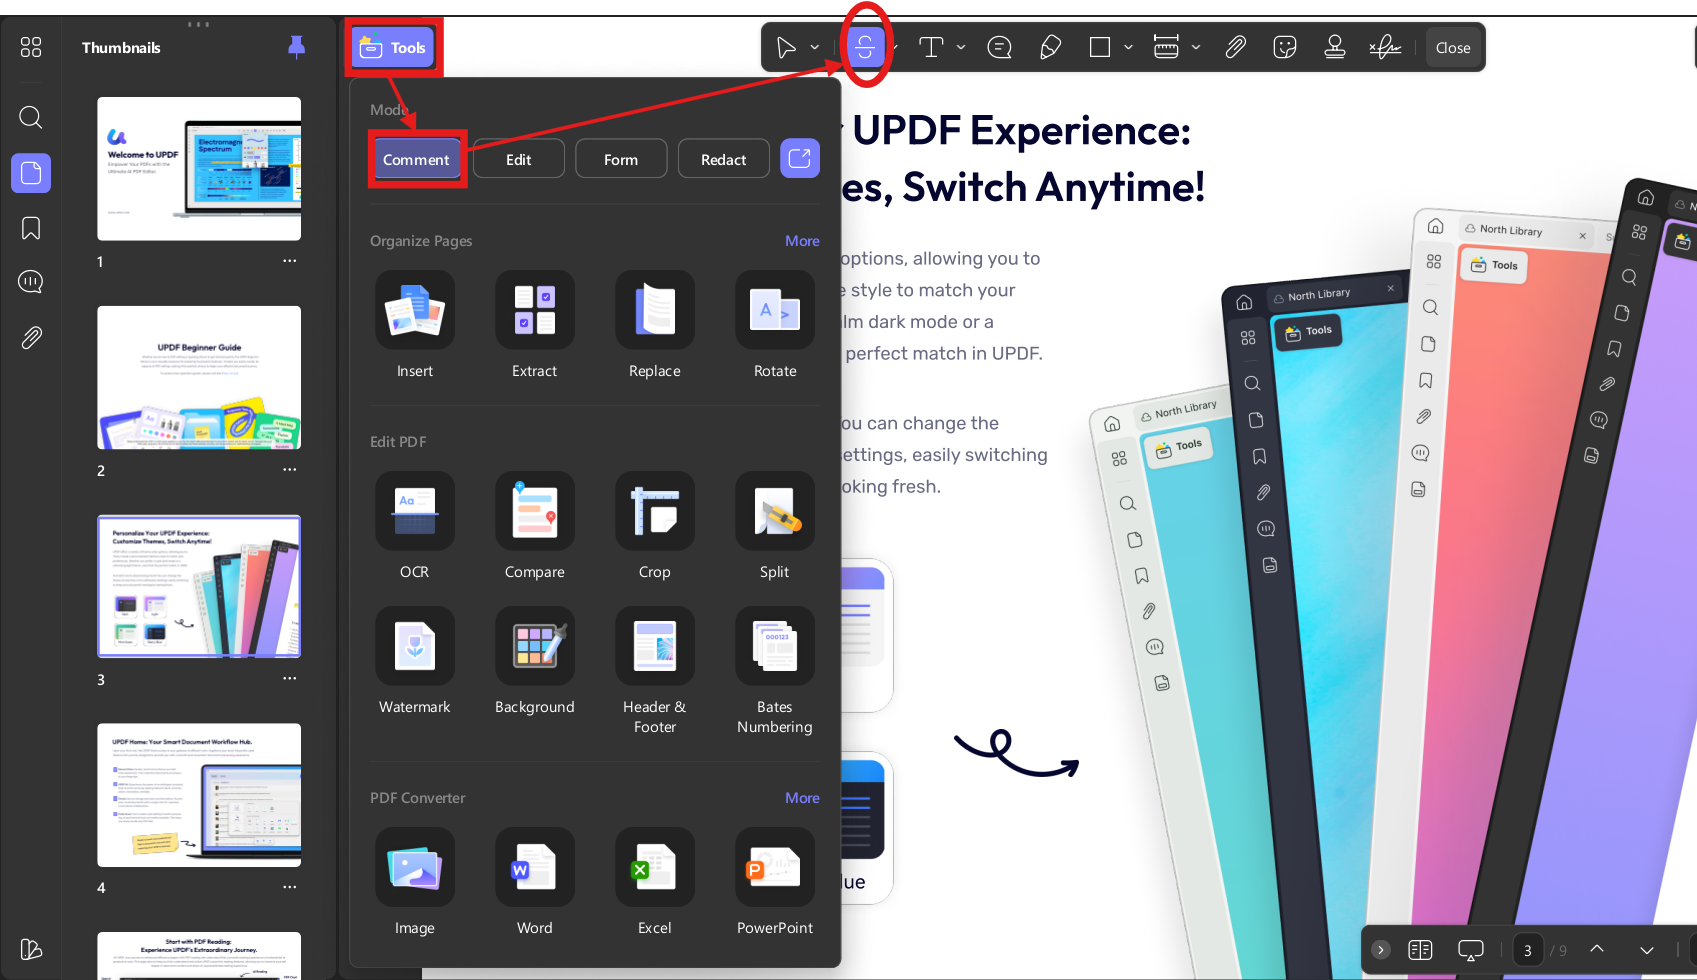
Task: Select the sticker tool in toolbar
Action: click(x=1285, y=47)
